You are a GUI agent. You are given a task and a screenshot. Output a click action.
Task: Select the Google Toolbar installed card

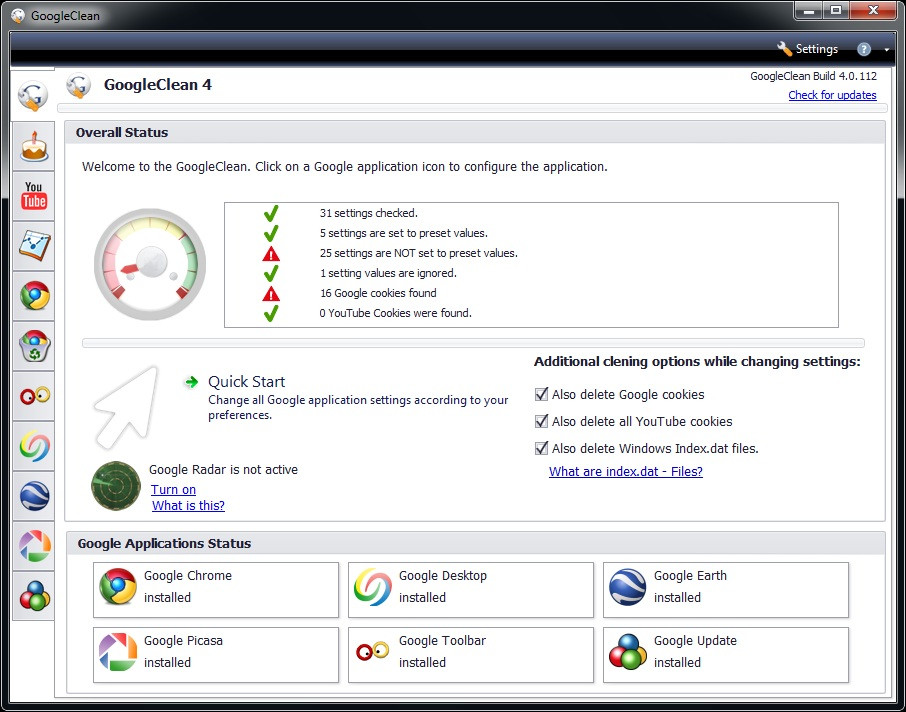(x=471, y=655)
